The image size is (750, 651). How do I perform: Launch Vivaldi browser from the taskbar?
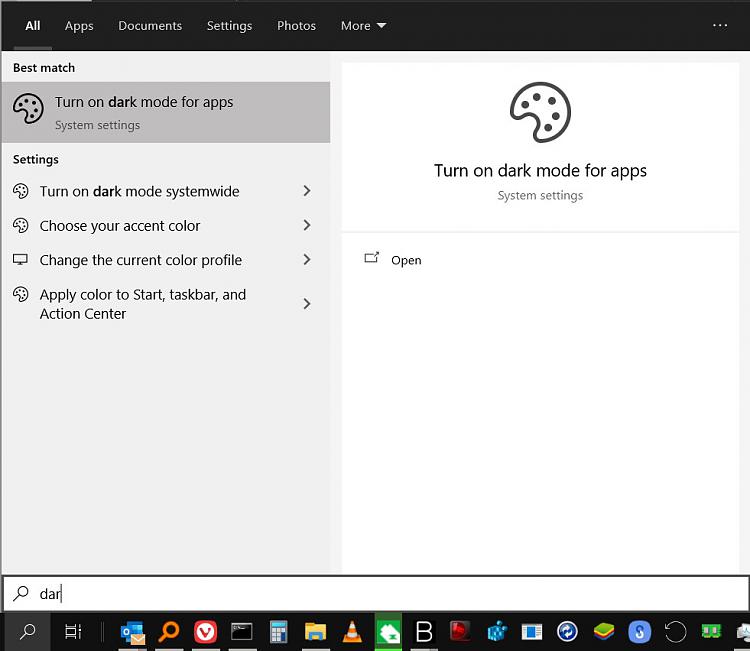206,632
